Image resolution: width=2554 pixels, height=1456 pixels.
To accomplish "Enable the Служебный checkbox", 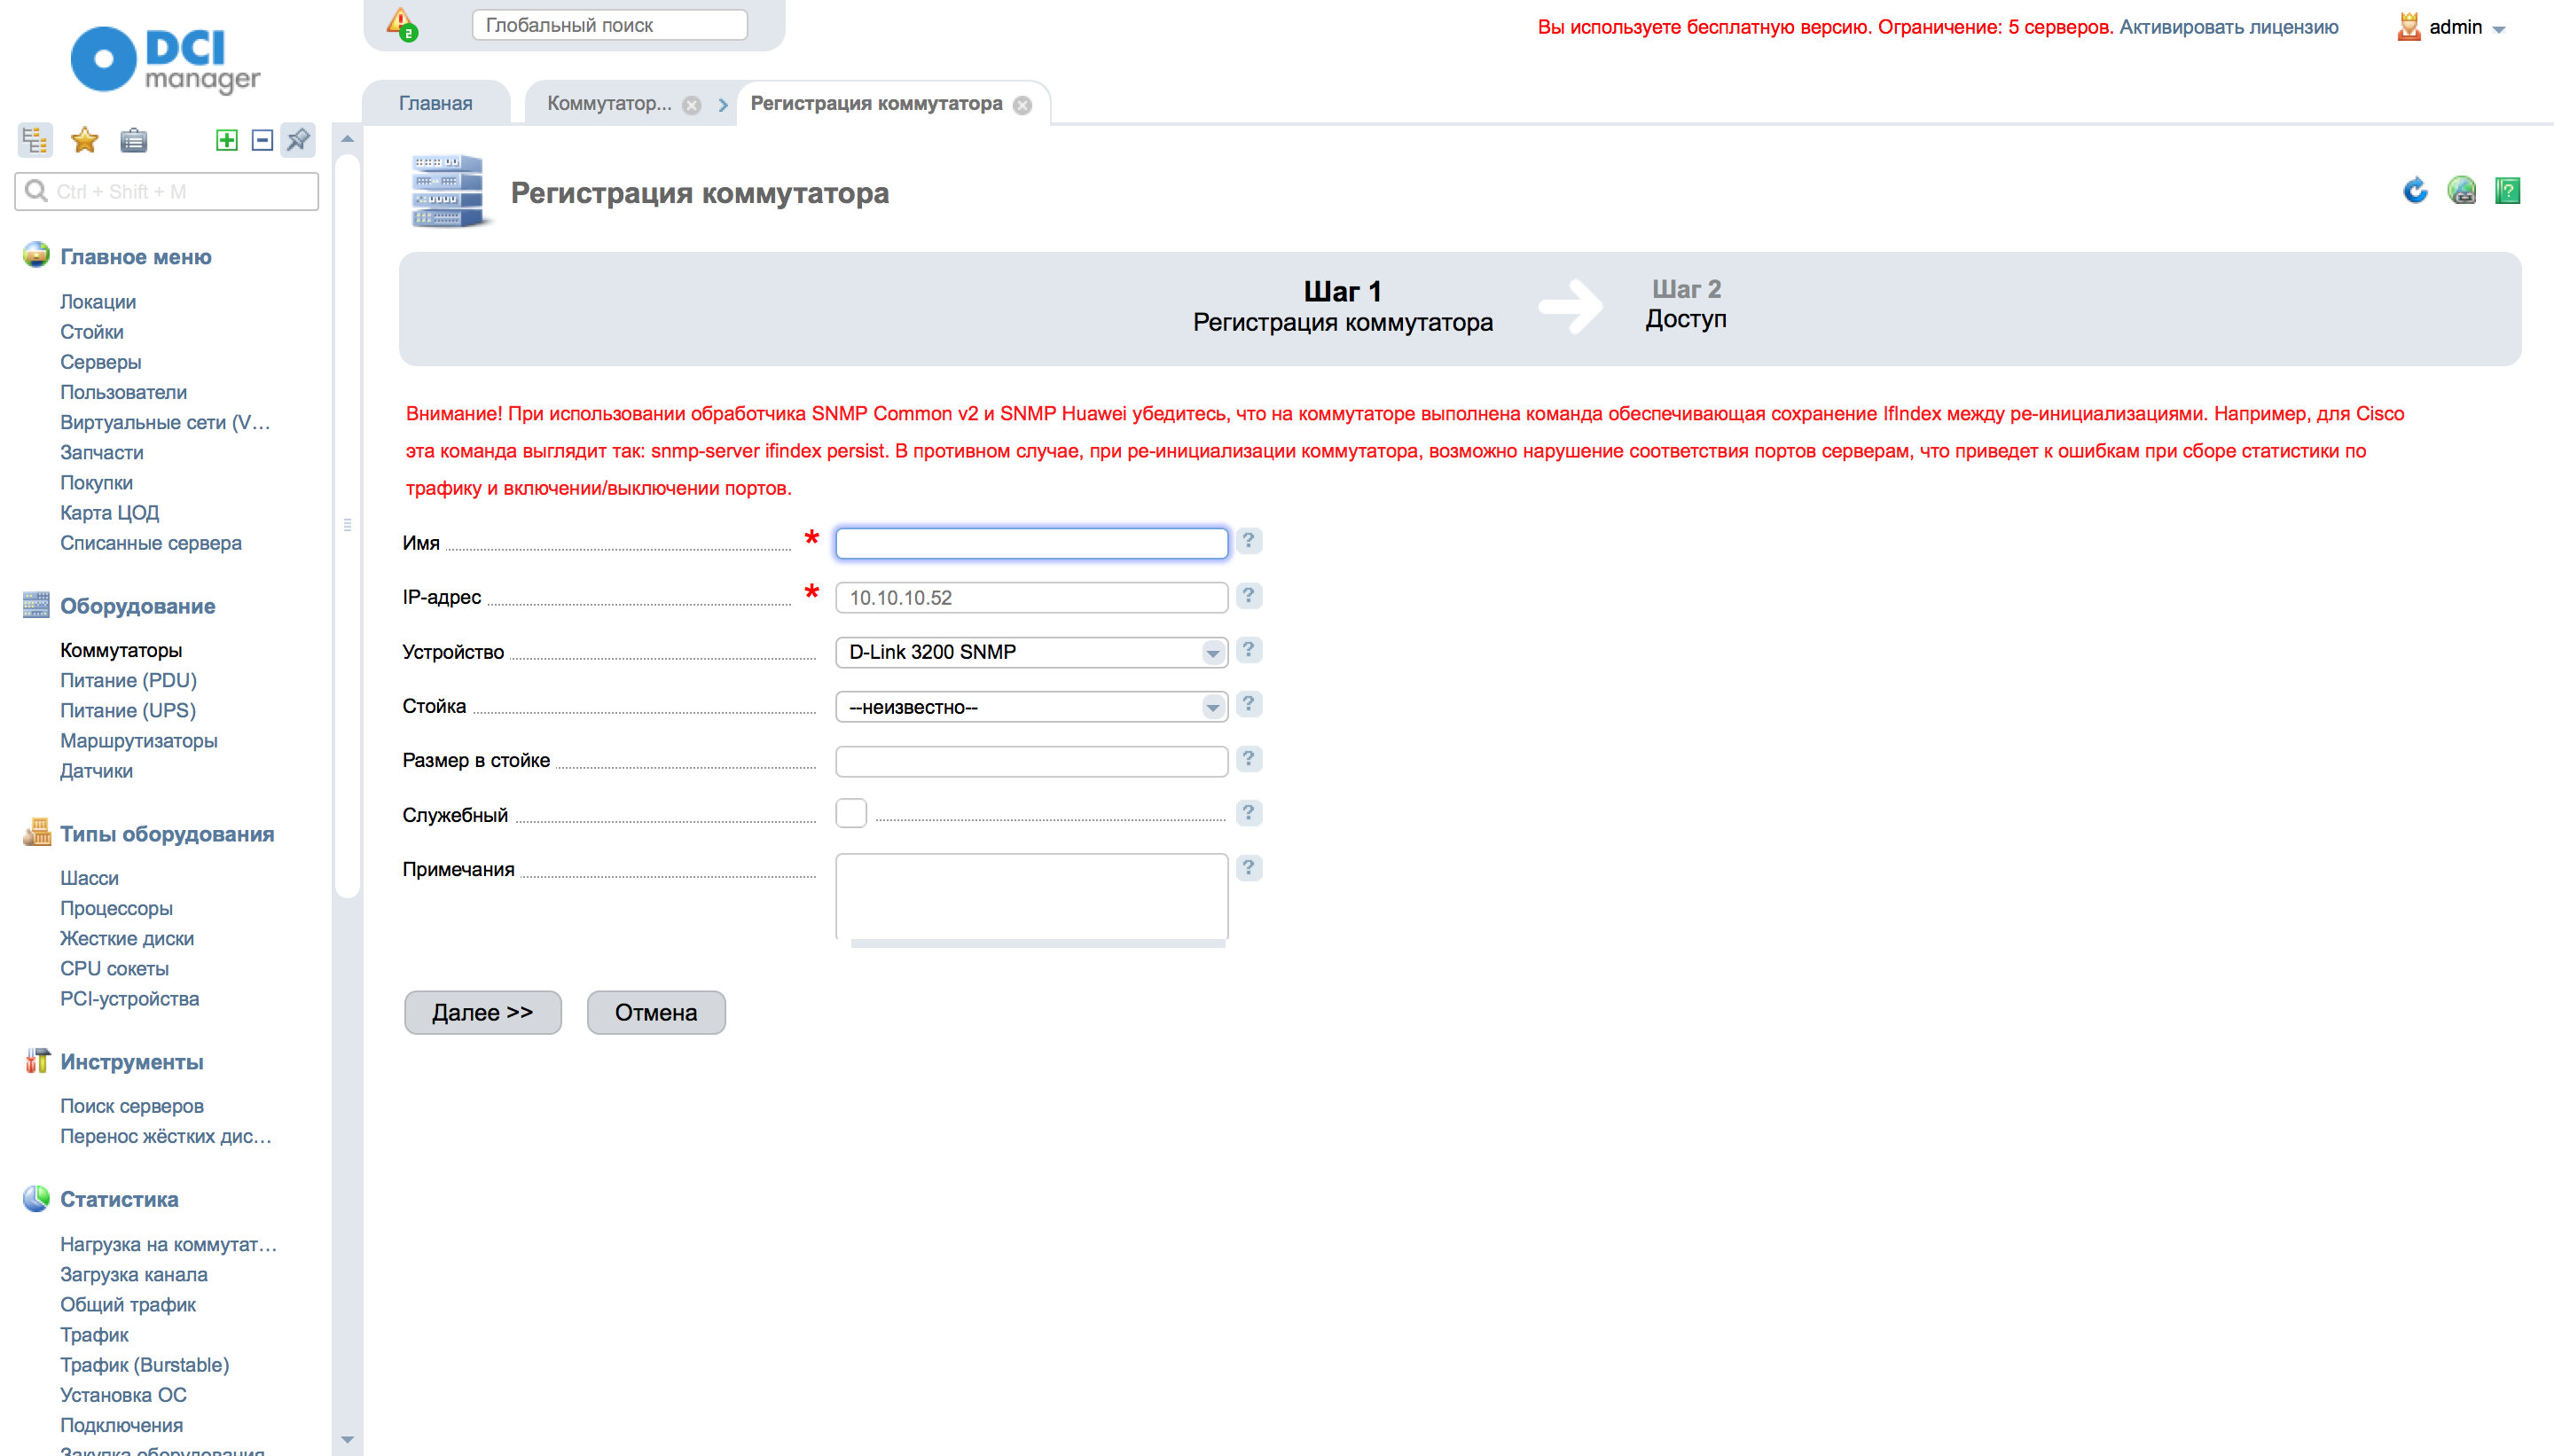I will [851, 813].
